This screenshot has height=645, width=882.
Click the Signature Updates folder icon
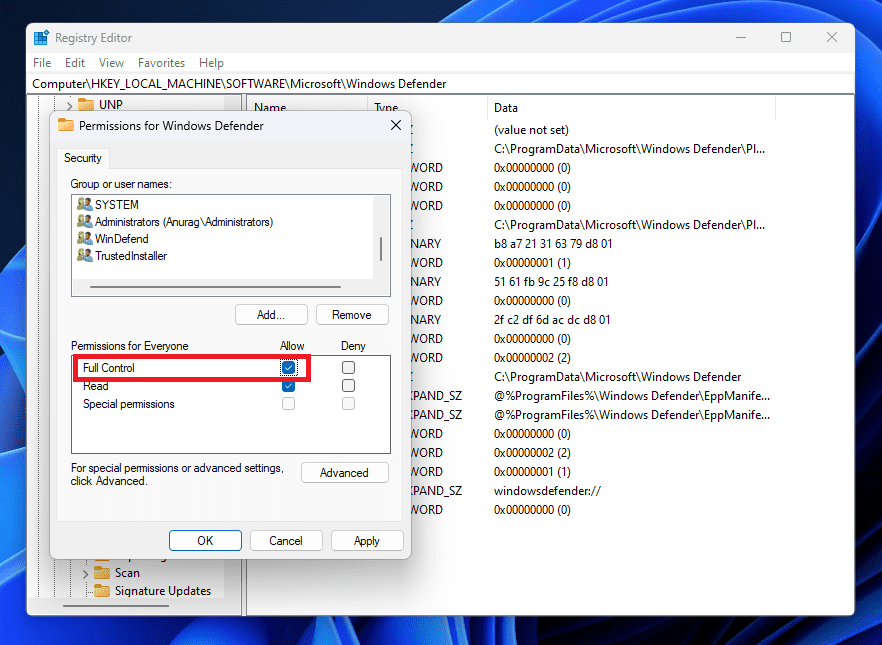[102, 591]
